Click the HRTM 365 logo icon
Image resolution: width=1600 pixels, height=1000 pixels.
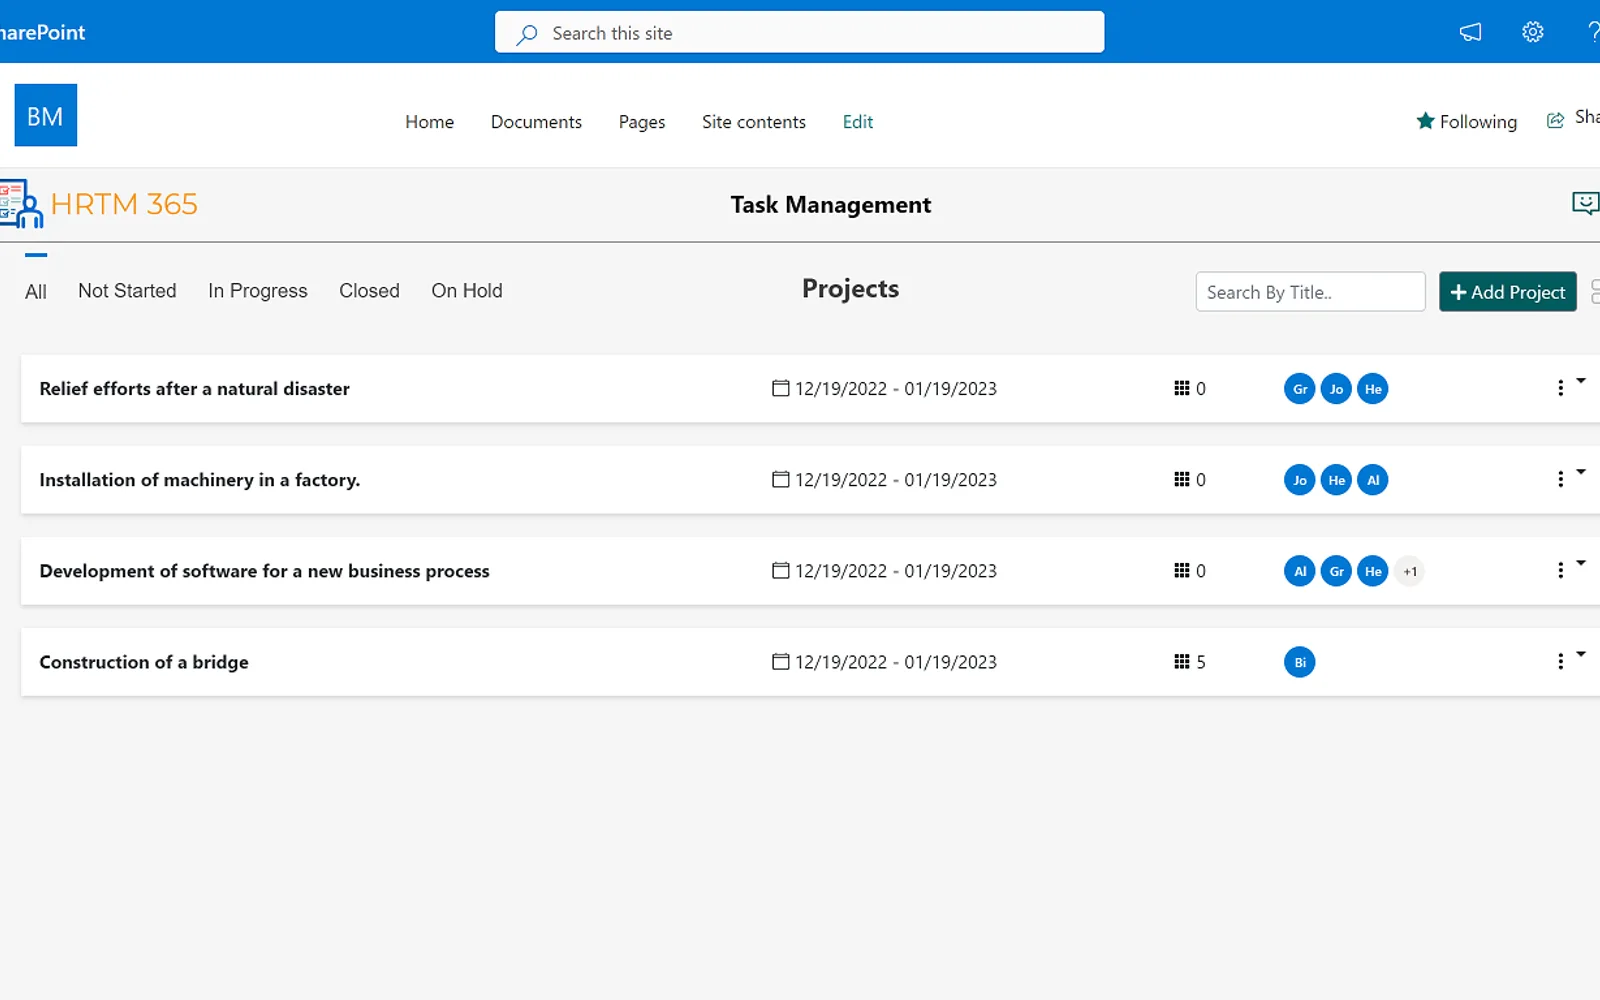click(21, 204)
